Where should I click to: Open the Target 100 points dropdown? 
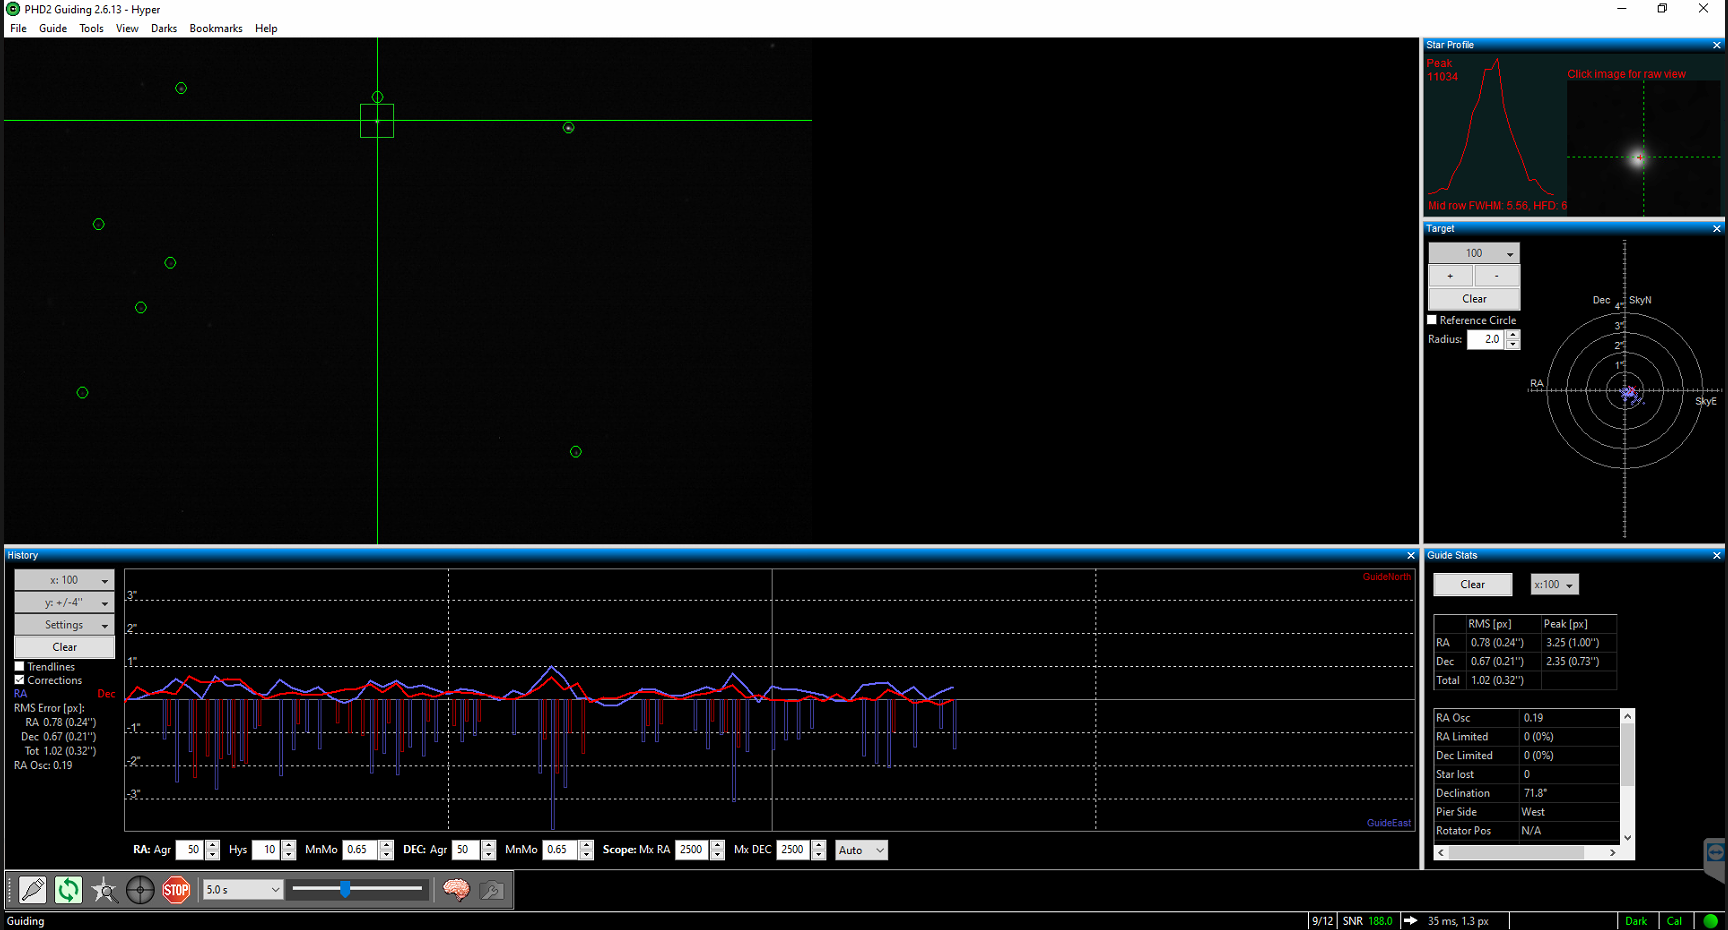coord(1474,253)
